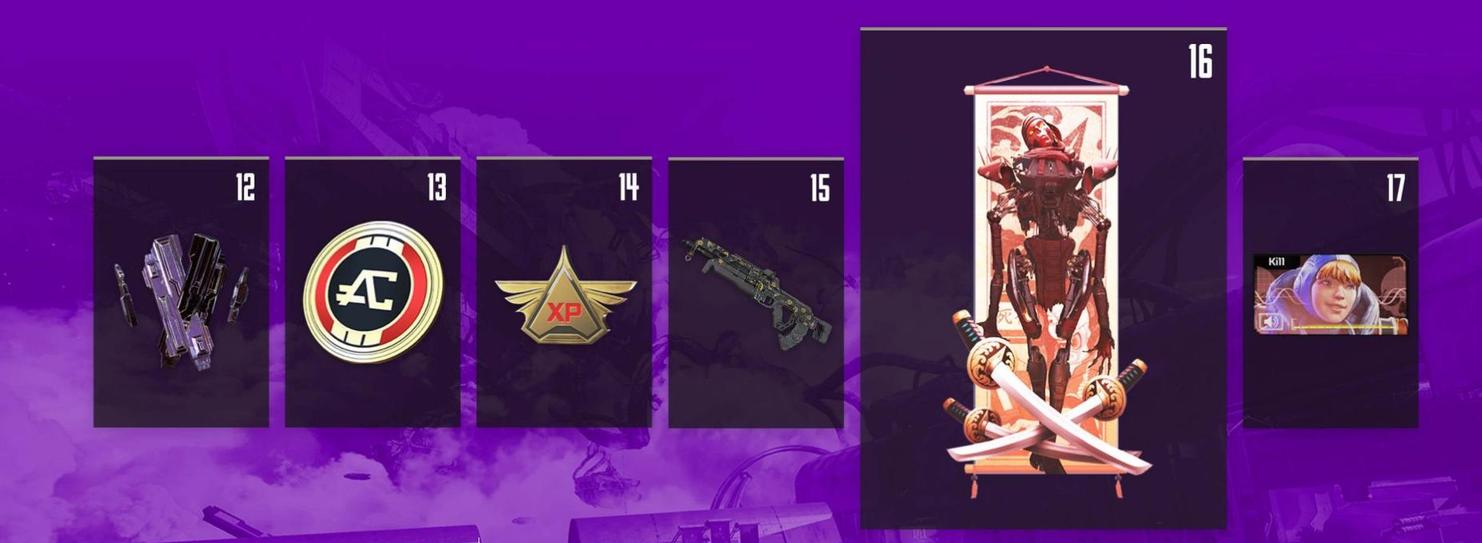1482x543 pixels.
Task: Open the level 16 featured reward card
Action: tap(1043, 278)
